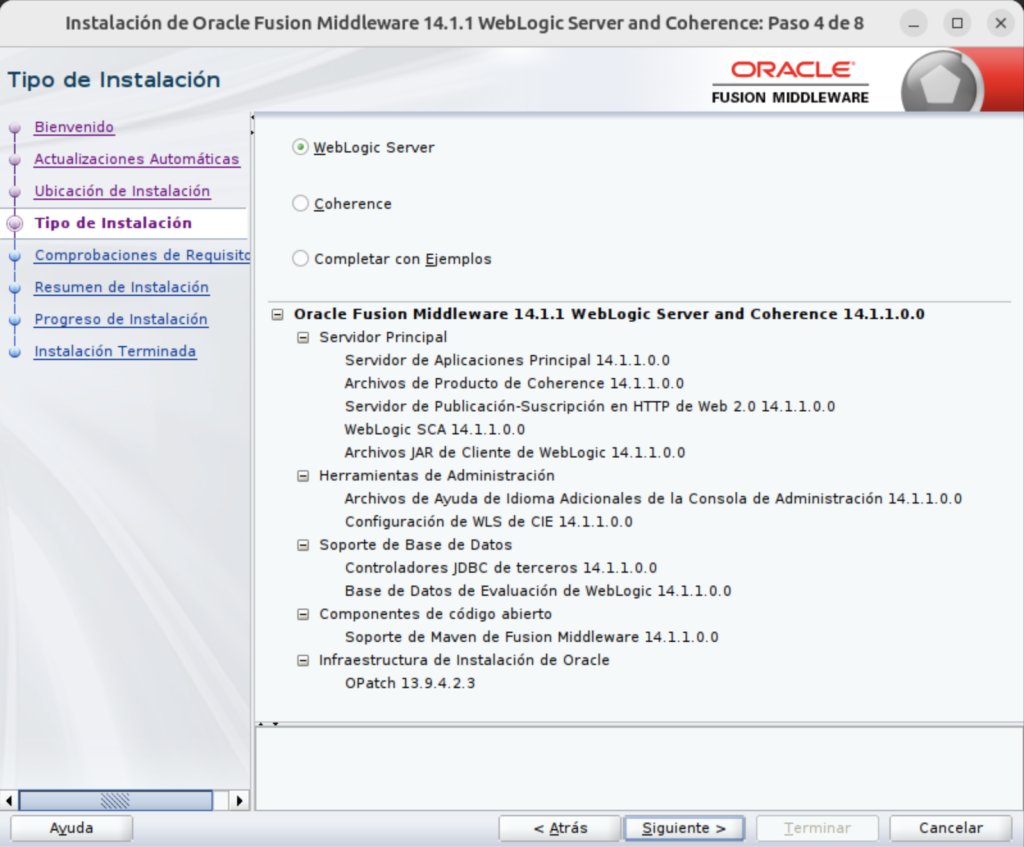Click Atrás to go back
The image size is (1024, 847).
pyautogui.click(x=559, y=828)
